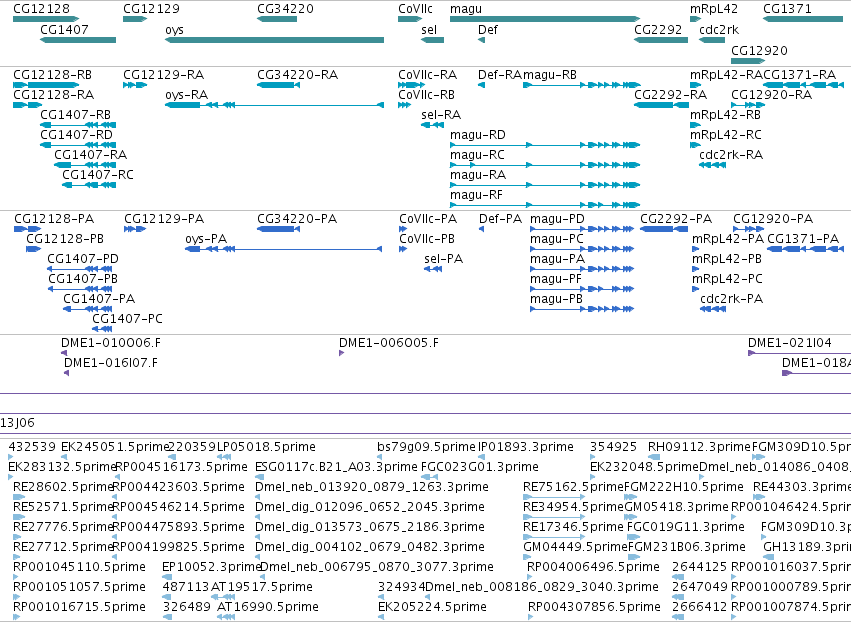Select protein CoVIIc-PB

coord(427,239)
